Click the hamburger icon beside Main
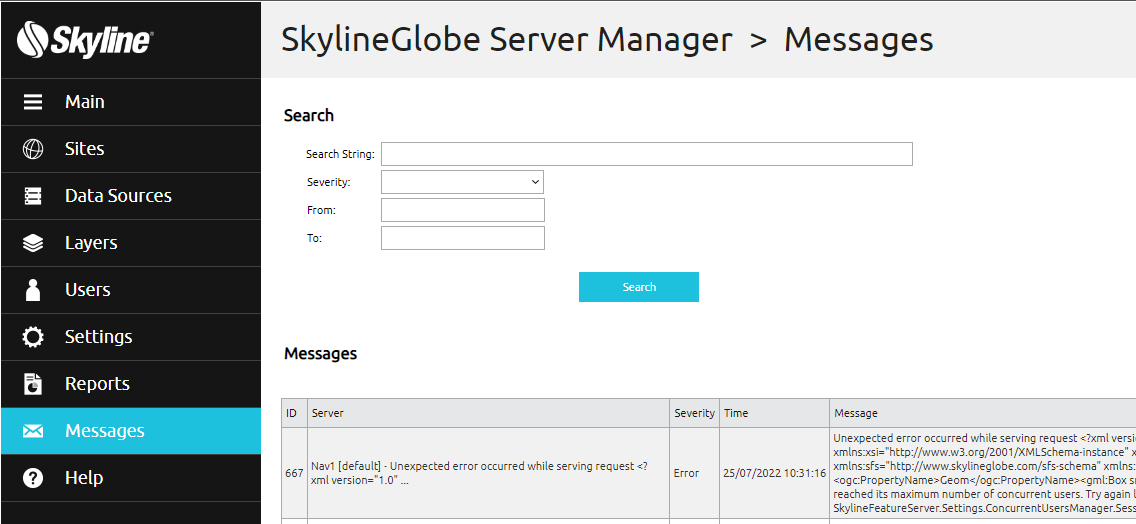Screen dimensions: 1136x524 [33, 102]
